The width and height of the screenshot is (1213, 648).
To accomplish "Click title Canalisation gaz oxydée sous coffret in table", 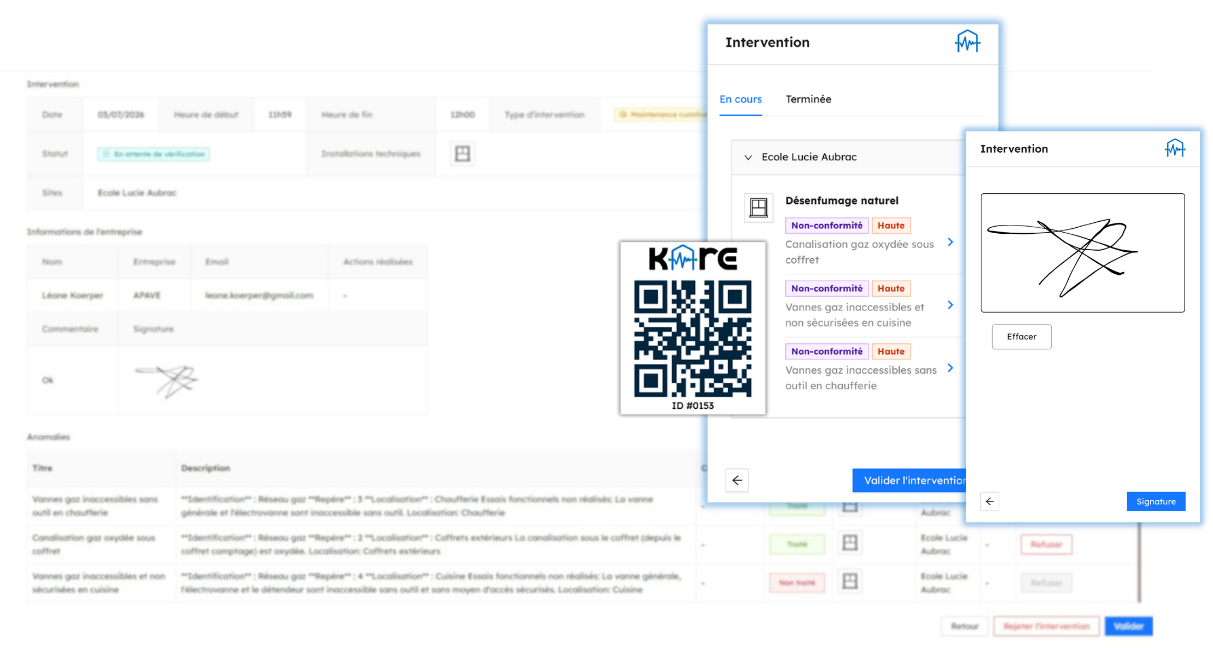I will click(x=94, y=544).
